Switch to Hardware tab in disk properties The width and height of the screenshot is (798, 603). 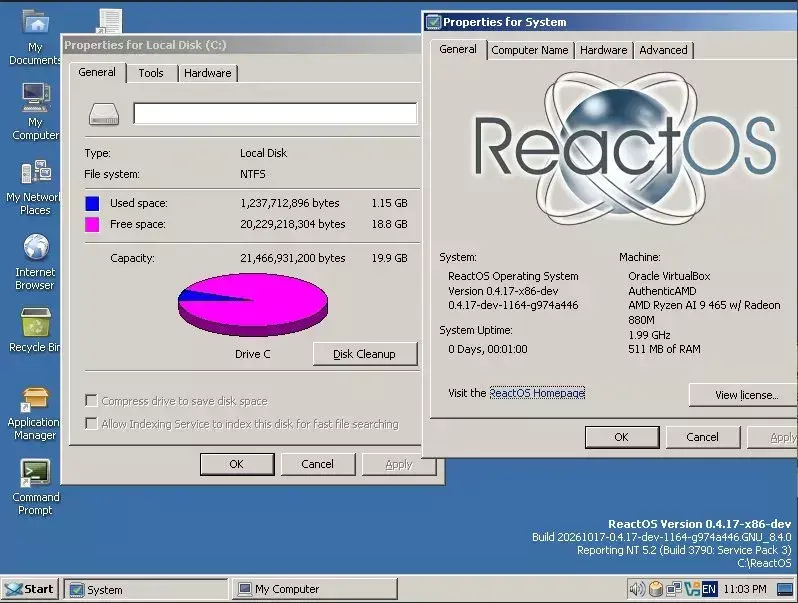[208, 73]
